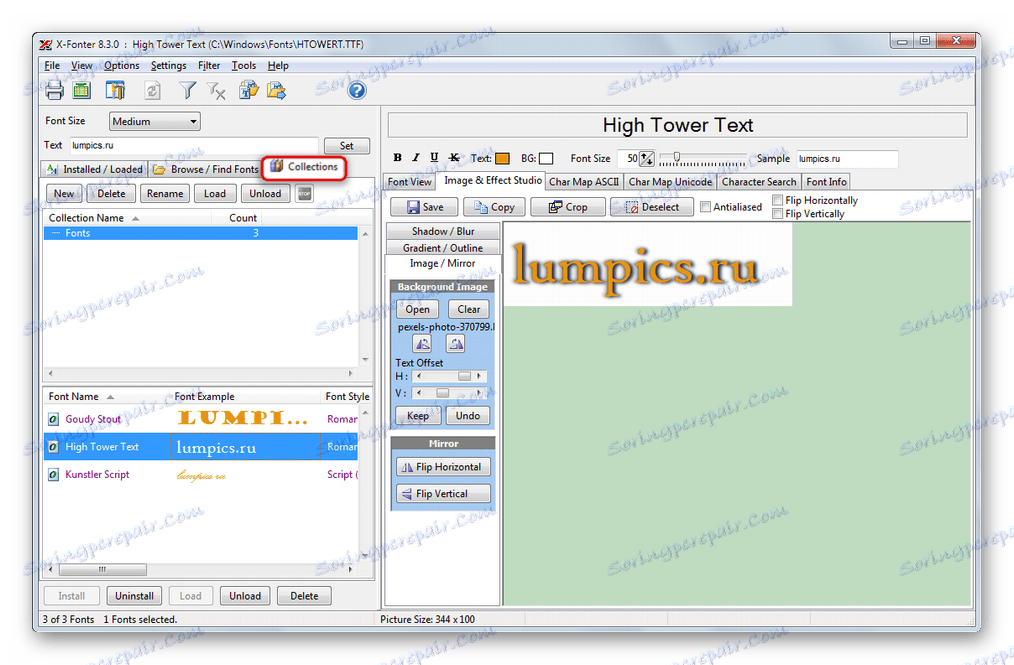1014x665 pixels.
Task: Open the Char Map Unicode tab
Action: (670, 182)
